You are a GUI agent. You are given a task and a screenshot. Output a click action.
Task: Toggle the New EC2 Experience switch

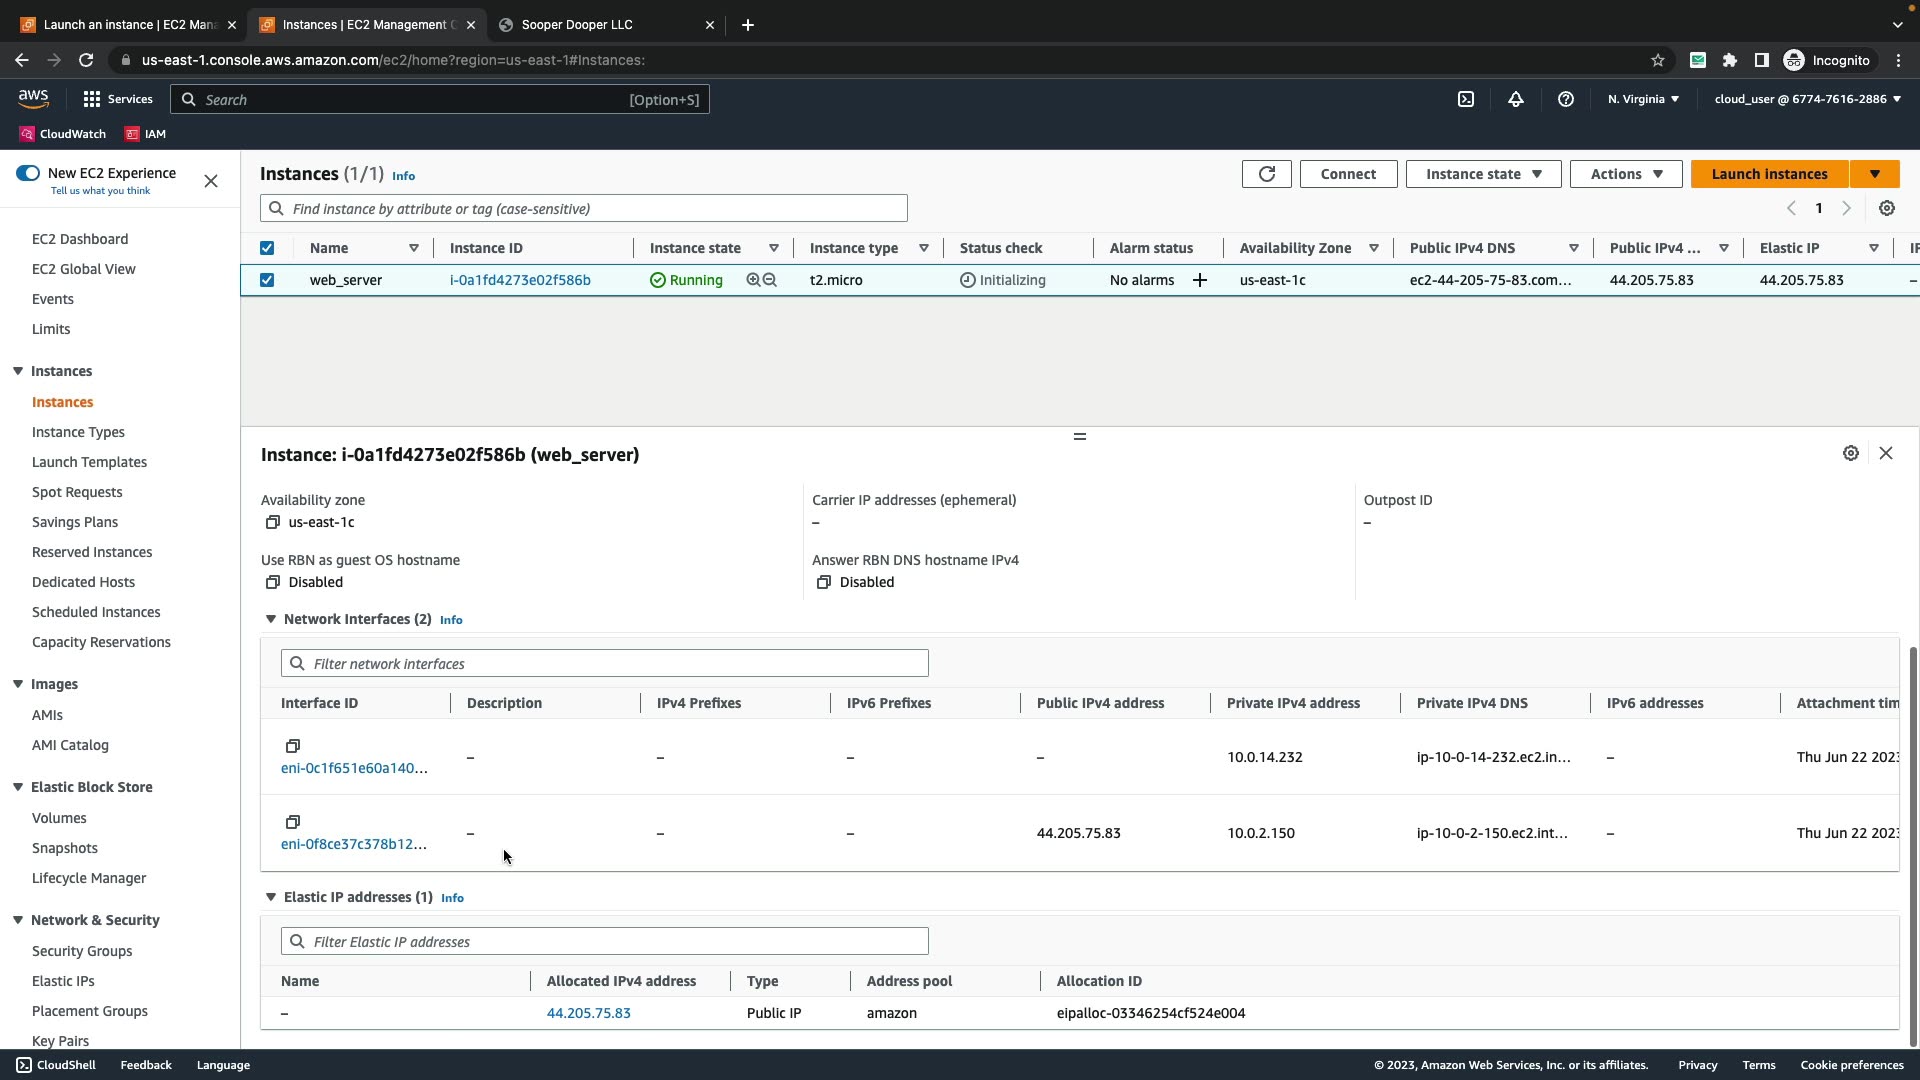pyautogui.click(x=28, y=173)
